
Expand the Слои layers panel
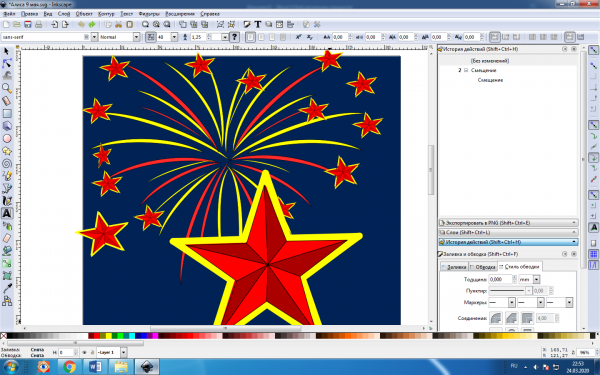[508, 232]
